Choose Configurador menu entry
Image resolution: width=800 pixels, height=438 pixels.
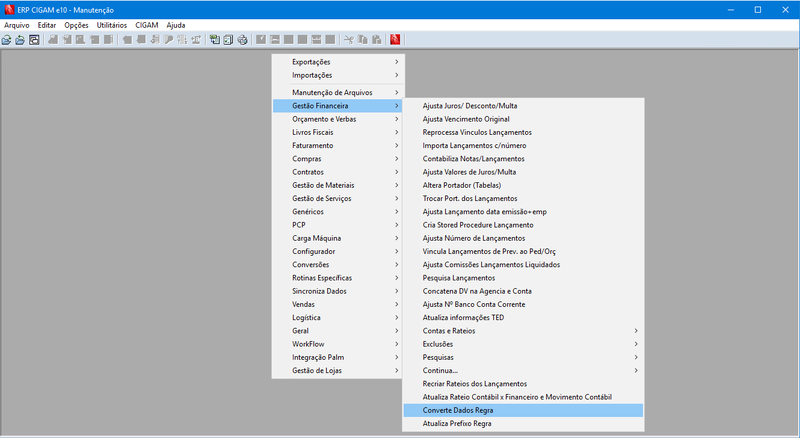click(337, 252)
